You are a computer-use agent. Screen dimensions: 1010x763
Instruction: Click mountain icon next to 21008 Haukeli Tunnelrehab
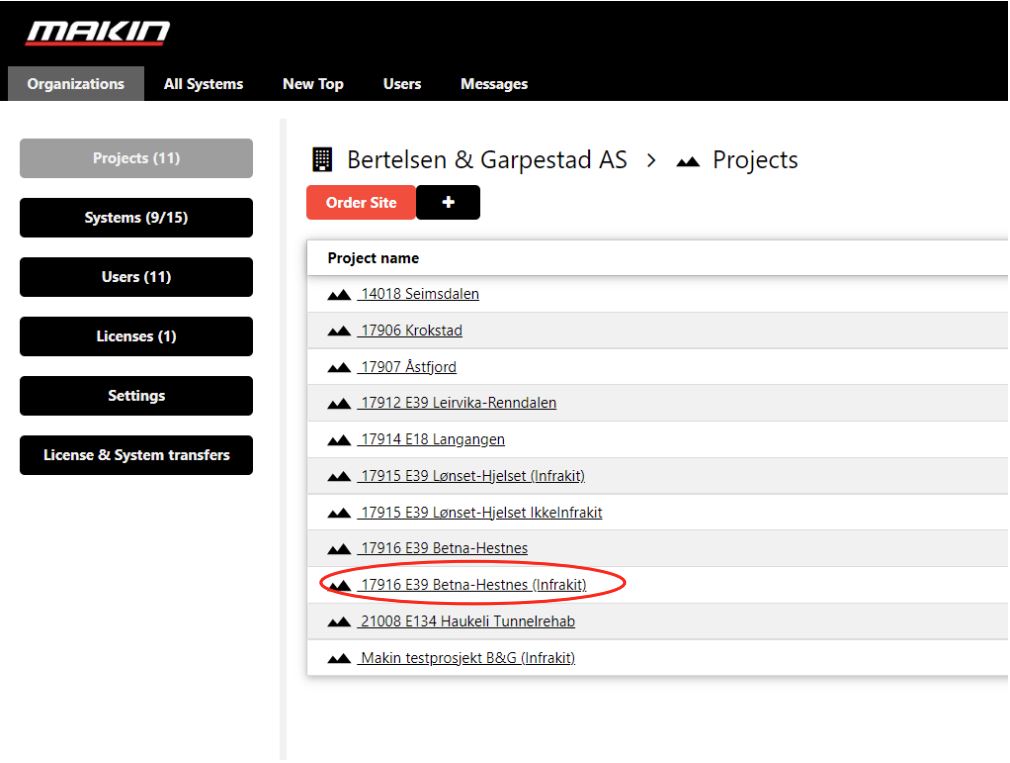[339, 622]
